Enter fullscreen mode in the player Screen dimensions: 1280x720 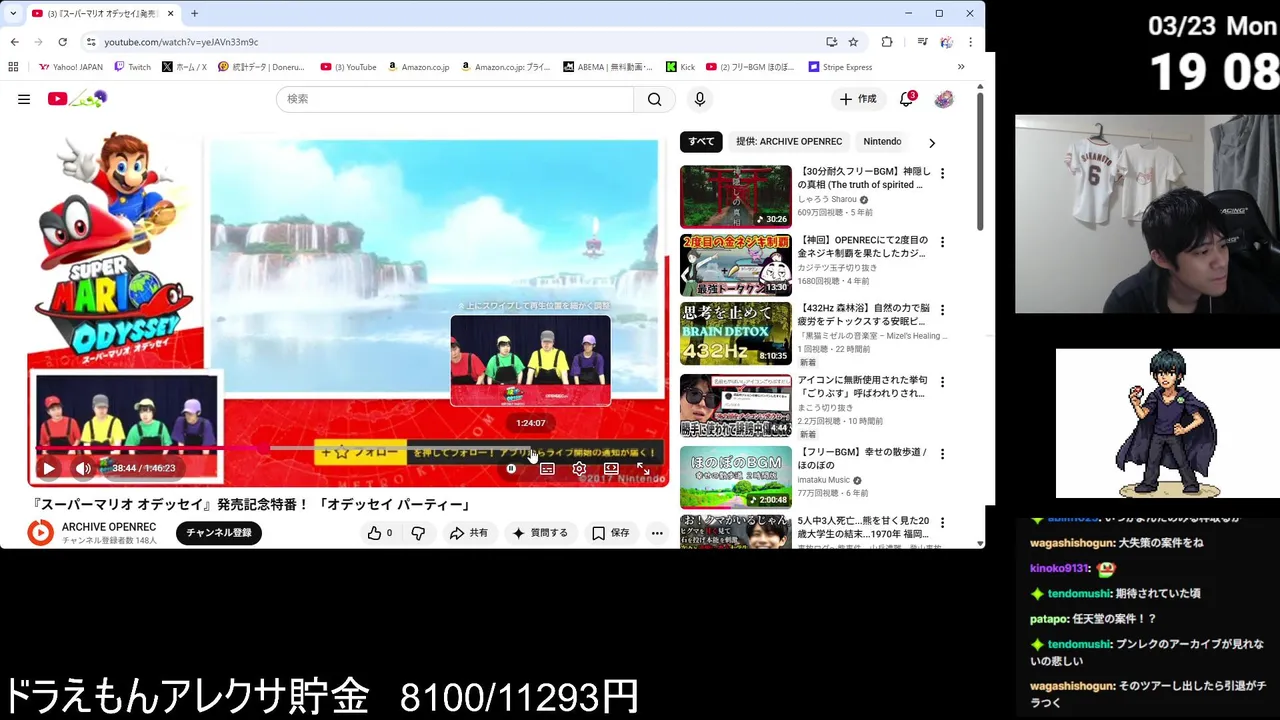(x=643, y=468)
